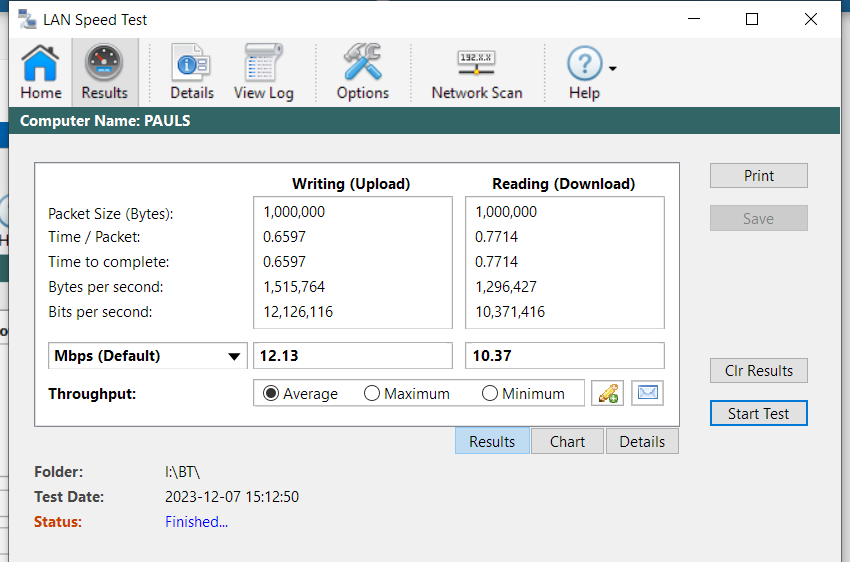The width and height of the screenshot is (850, 562).
Task: Click the Clr Results button
Action: tap(758, 371)
